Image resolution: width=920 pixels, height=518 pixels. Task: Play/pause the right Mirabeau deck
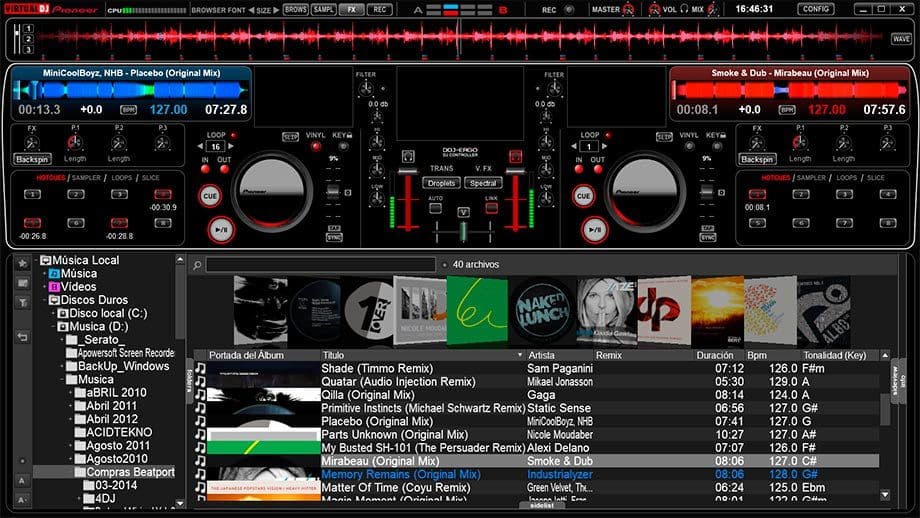pyautogui.click(x=594, y=230)
